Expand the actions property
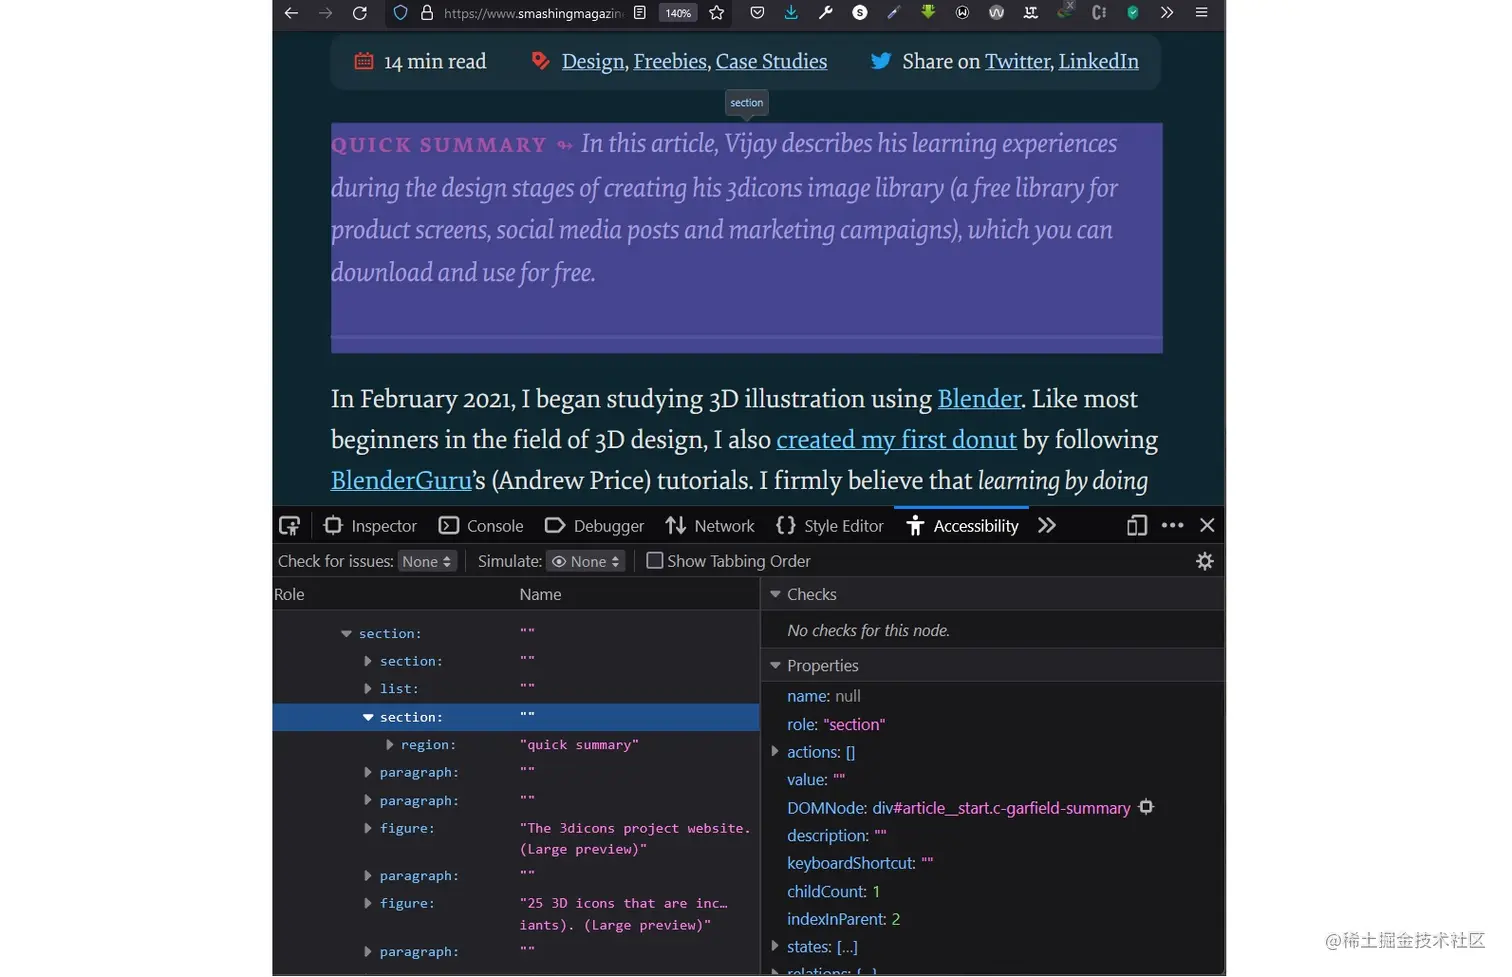Screen dimensions: 1512x977 pos(775,752)
